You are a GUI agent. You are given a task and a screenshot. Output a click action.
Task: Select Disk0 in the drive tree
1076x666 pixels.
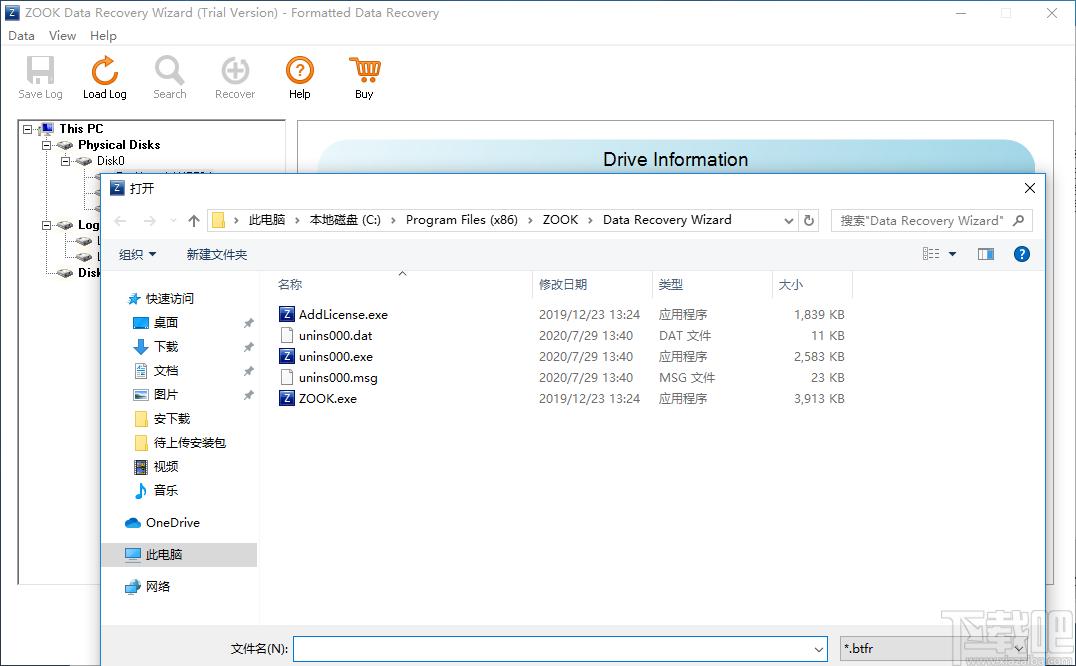point(110,161)
